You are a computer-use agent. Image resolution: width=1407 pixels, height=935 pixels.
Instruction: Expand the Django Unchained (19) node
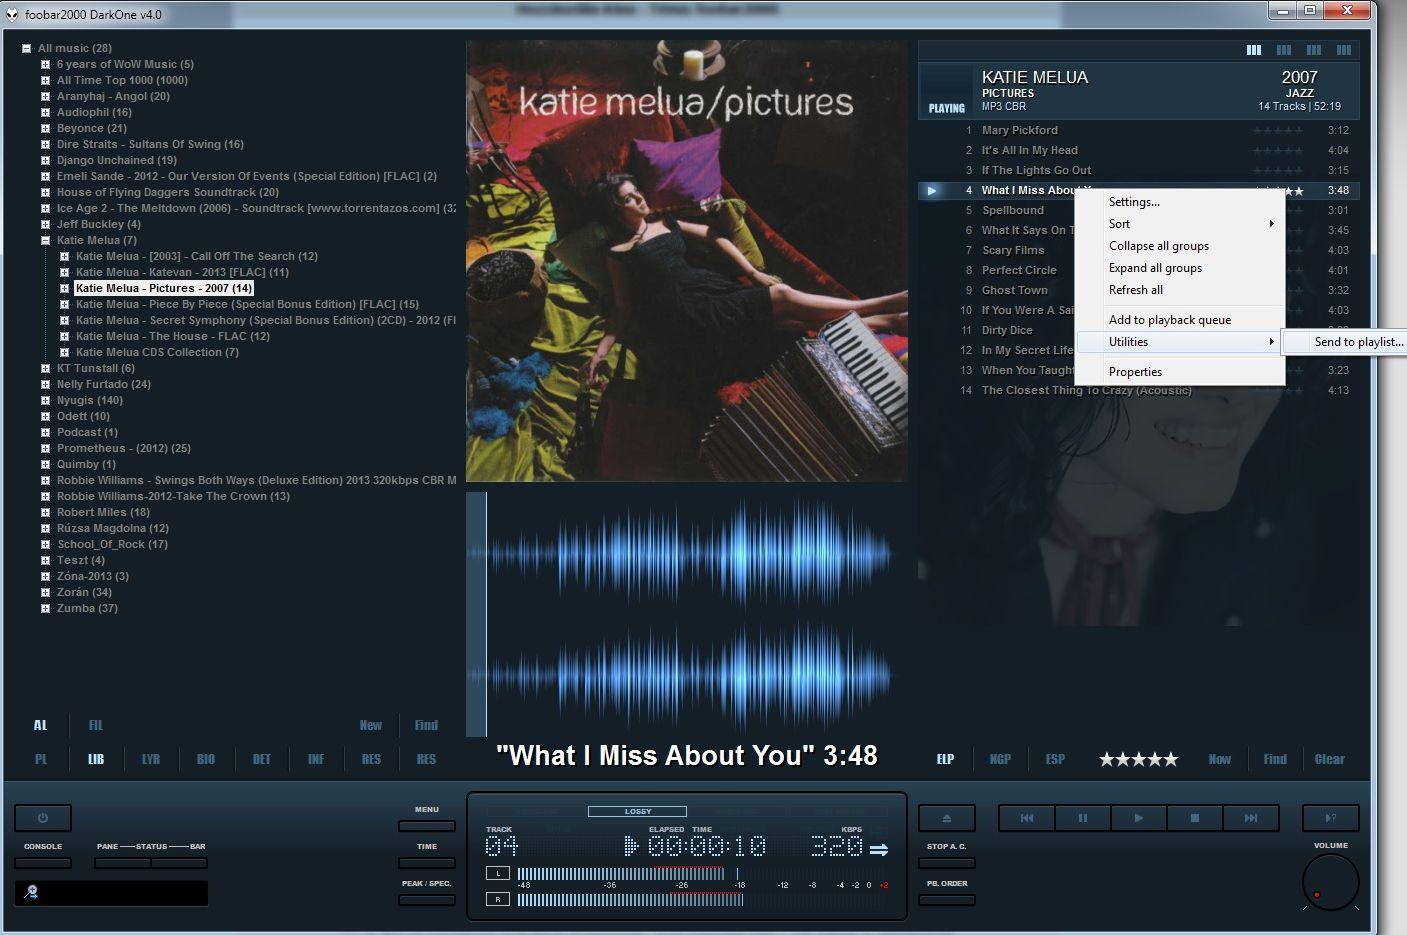coord(45,160)
